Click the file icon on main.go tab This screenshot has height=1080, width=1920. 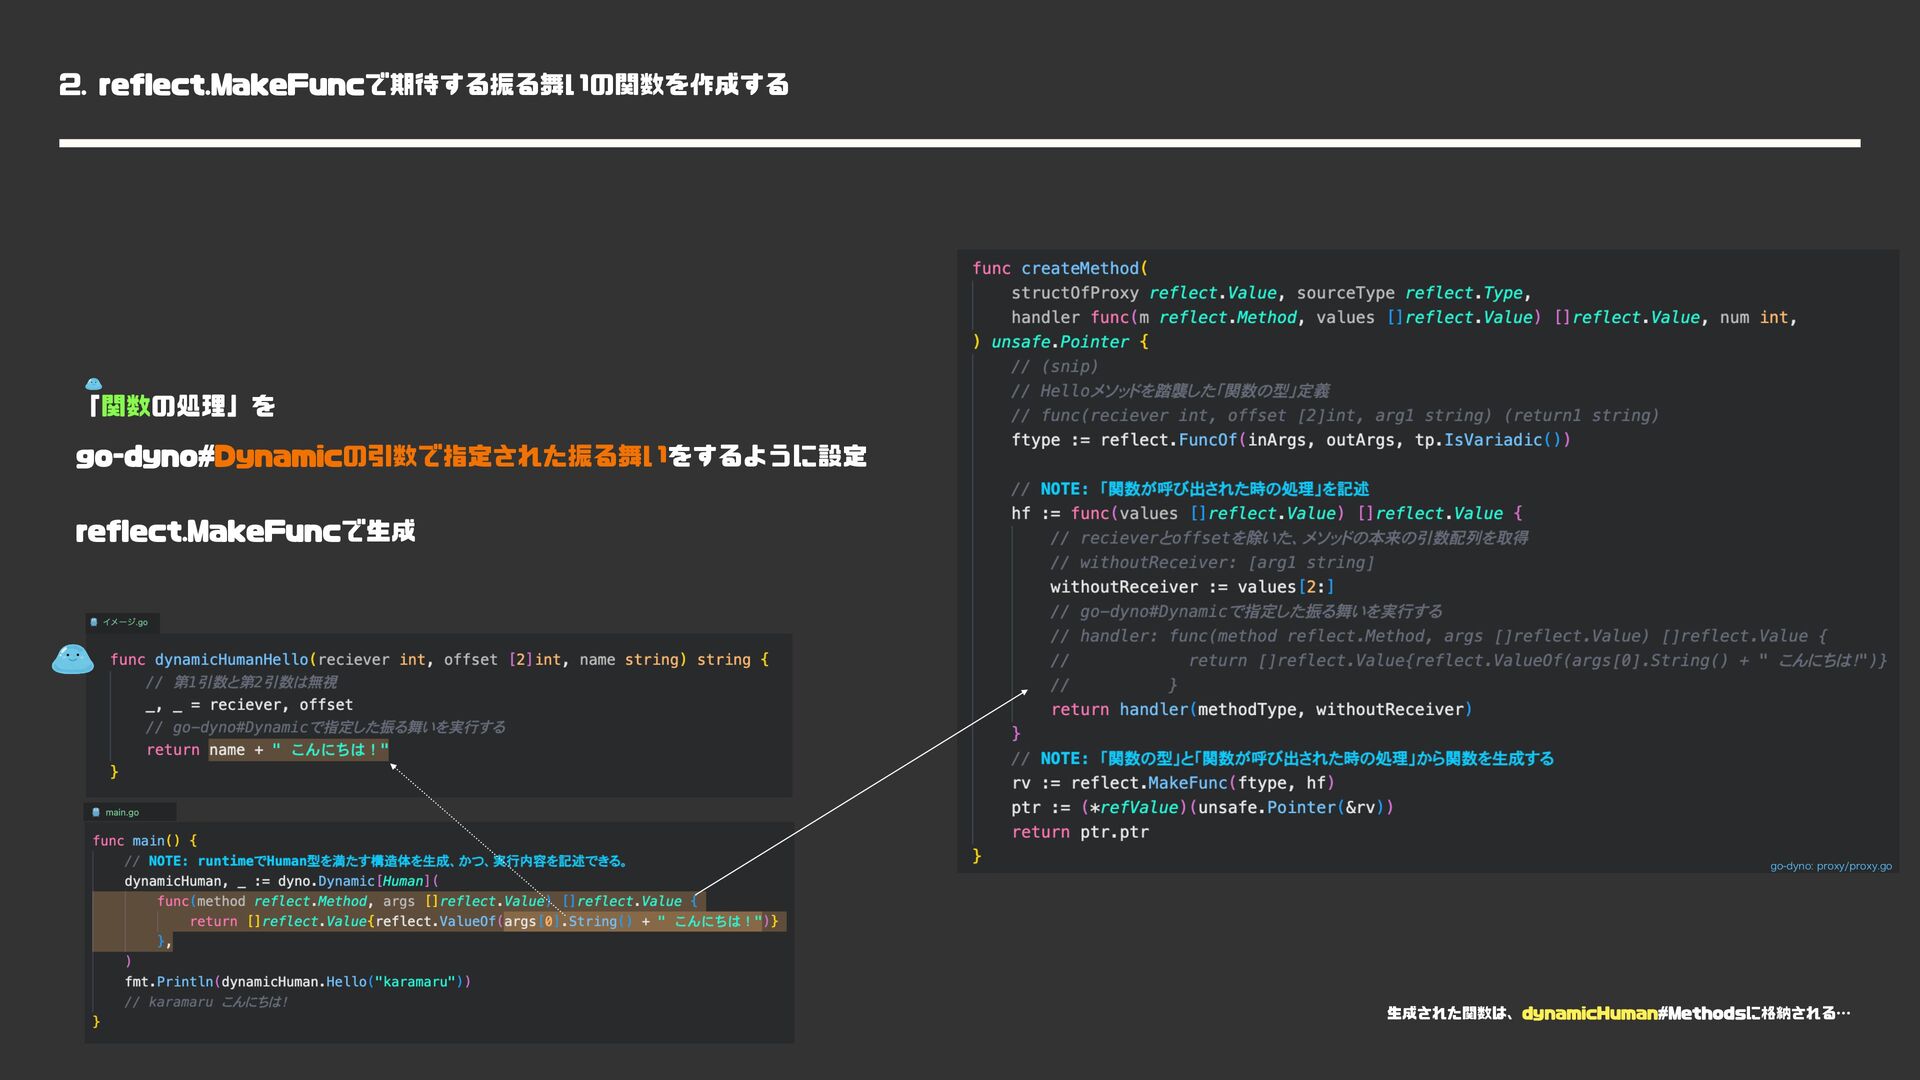(96, 812)
